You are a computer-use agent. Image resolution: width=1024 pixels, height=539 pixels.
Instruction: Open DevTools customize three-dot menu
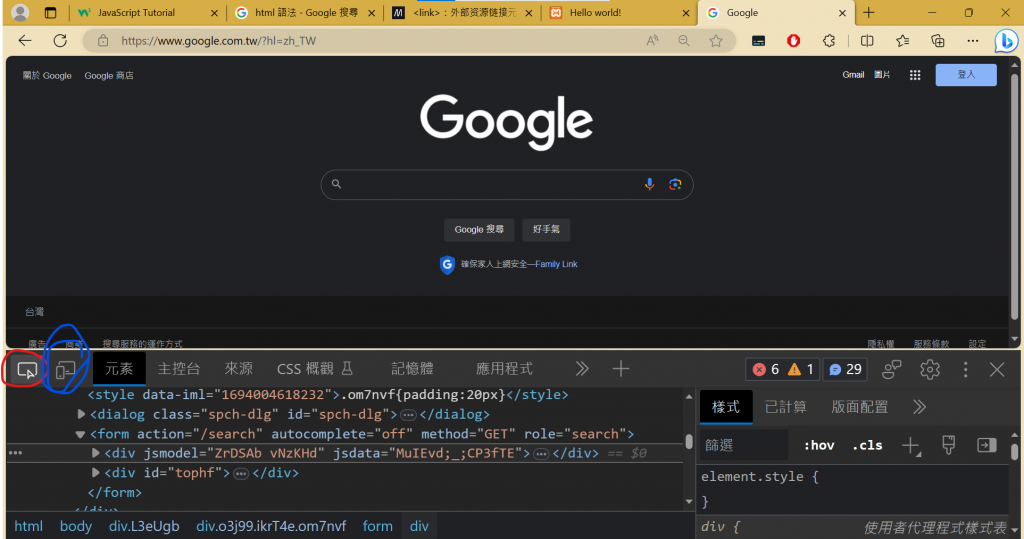coord(965,370)
